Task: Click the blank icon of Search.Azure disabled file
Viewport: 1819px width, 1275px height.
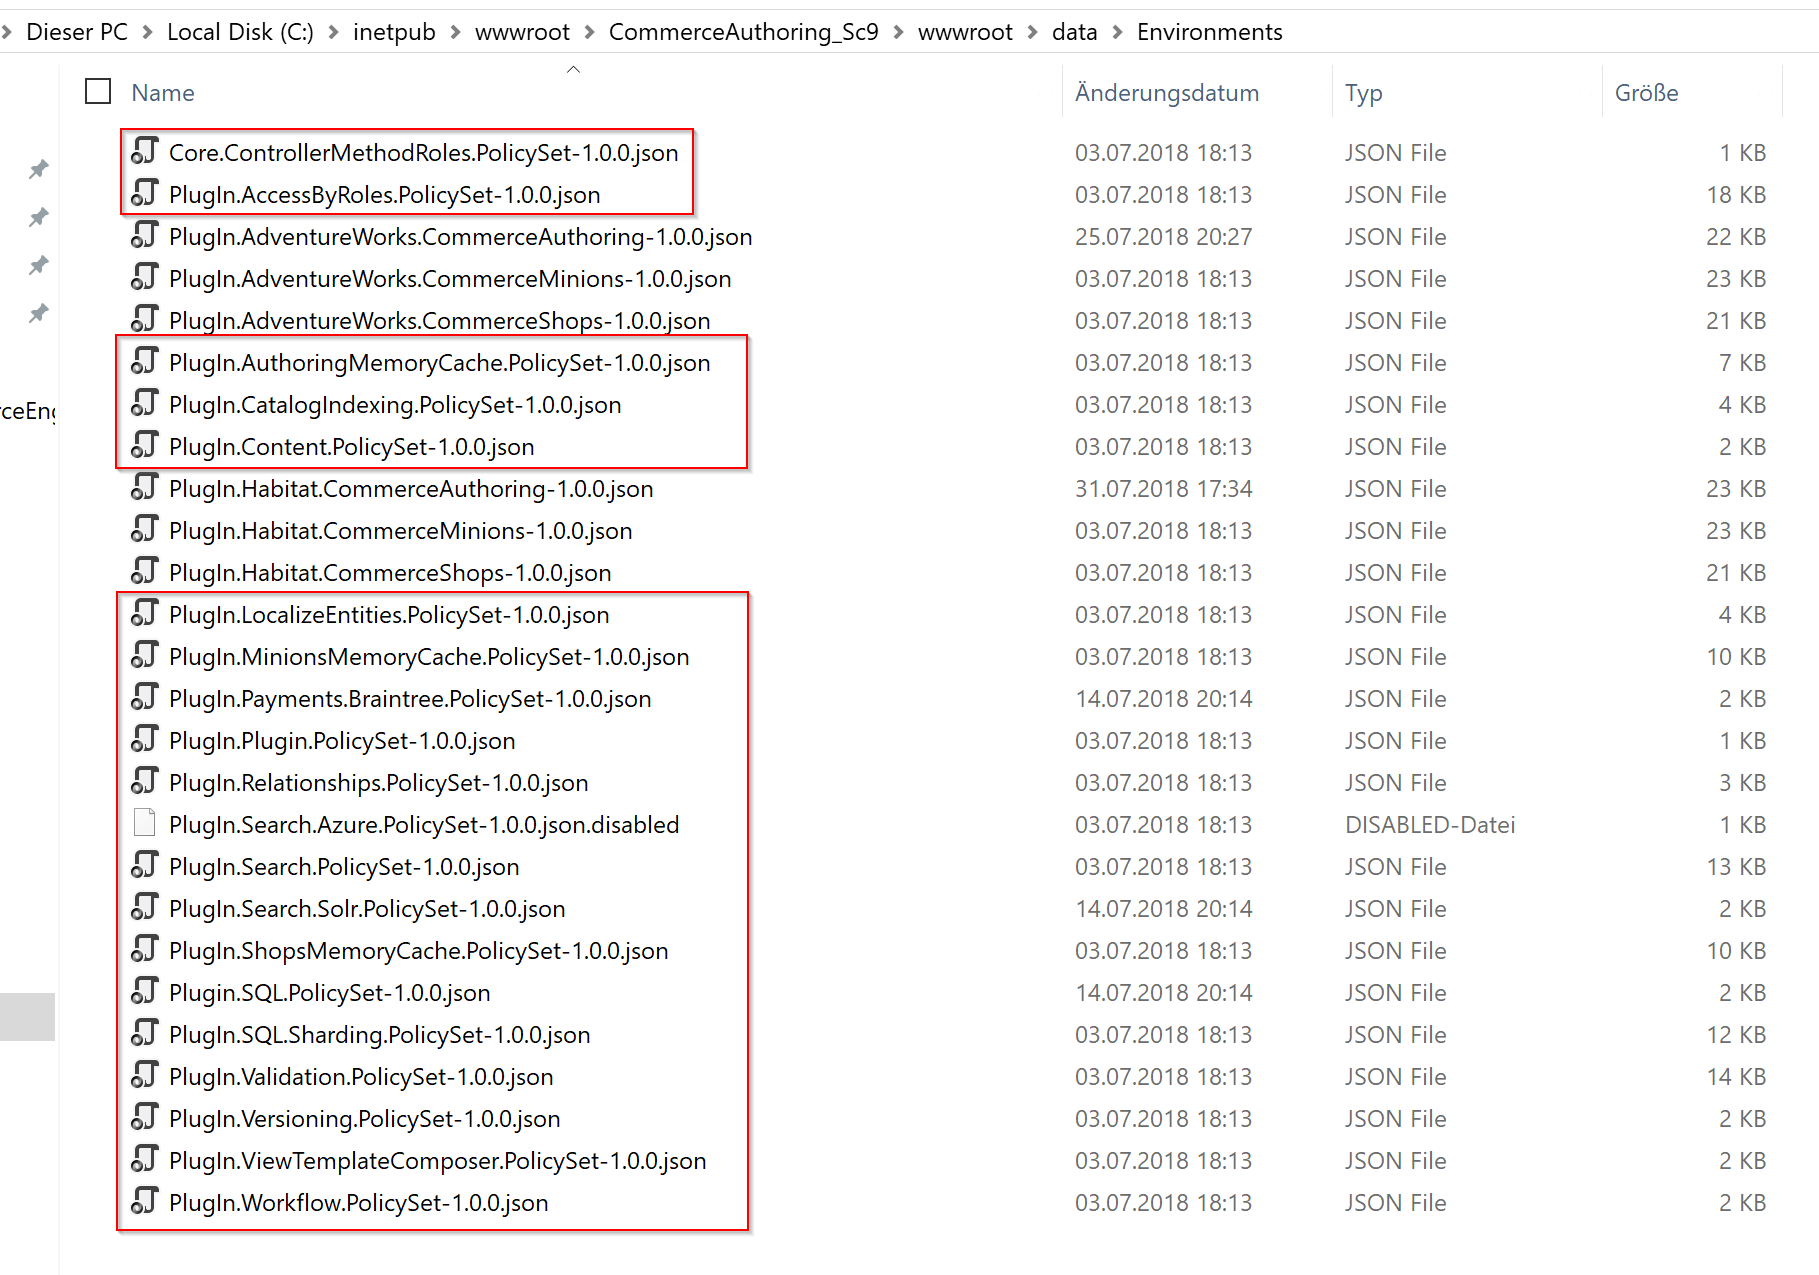Action: [x=145, y=823]
